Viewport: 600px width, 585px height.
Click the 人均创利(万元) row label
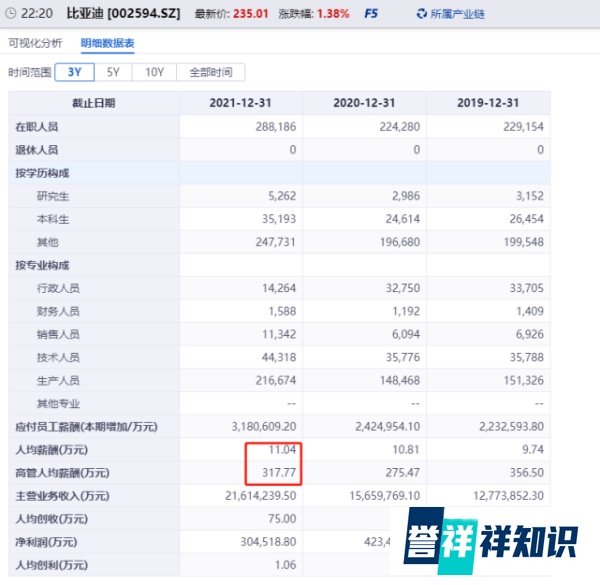[52, 565]
